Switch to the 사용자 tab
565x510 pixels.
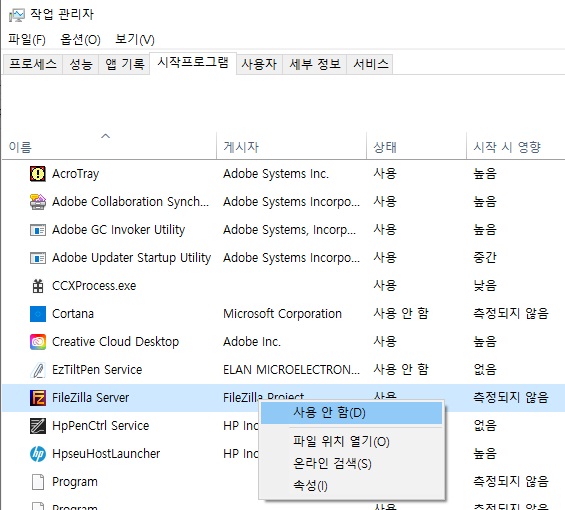coord(259,64)
